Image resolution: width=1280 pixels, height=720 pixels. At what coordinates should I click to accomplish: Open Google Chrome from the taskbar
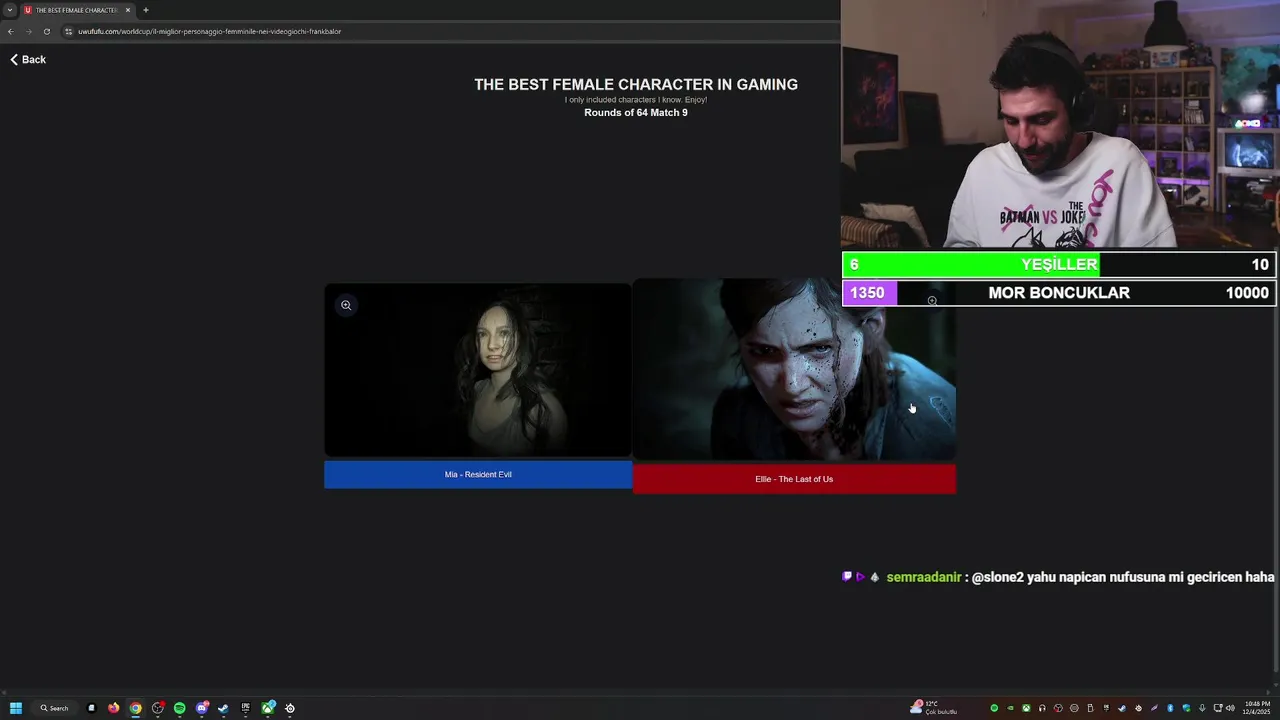tap(136, 708)
